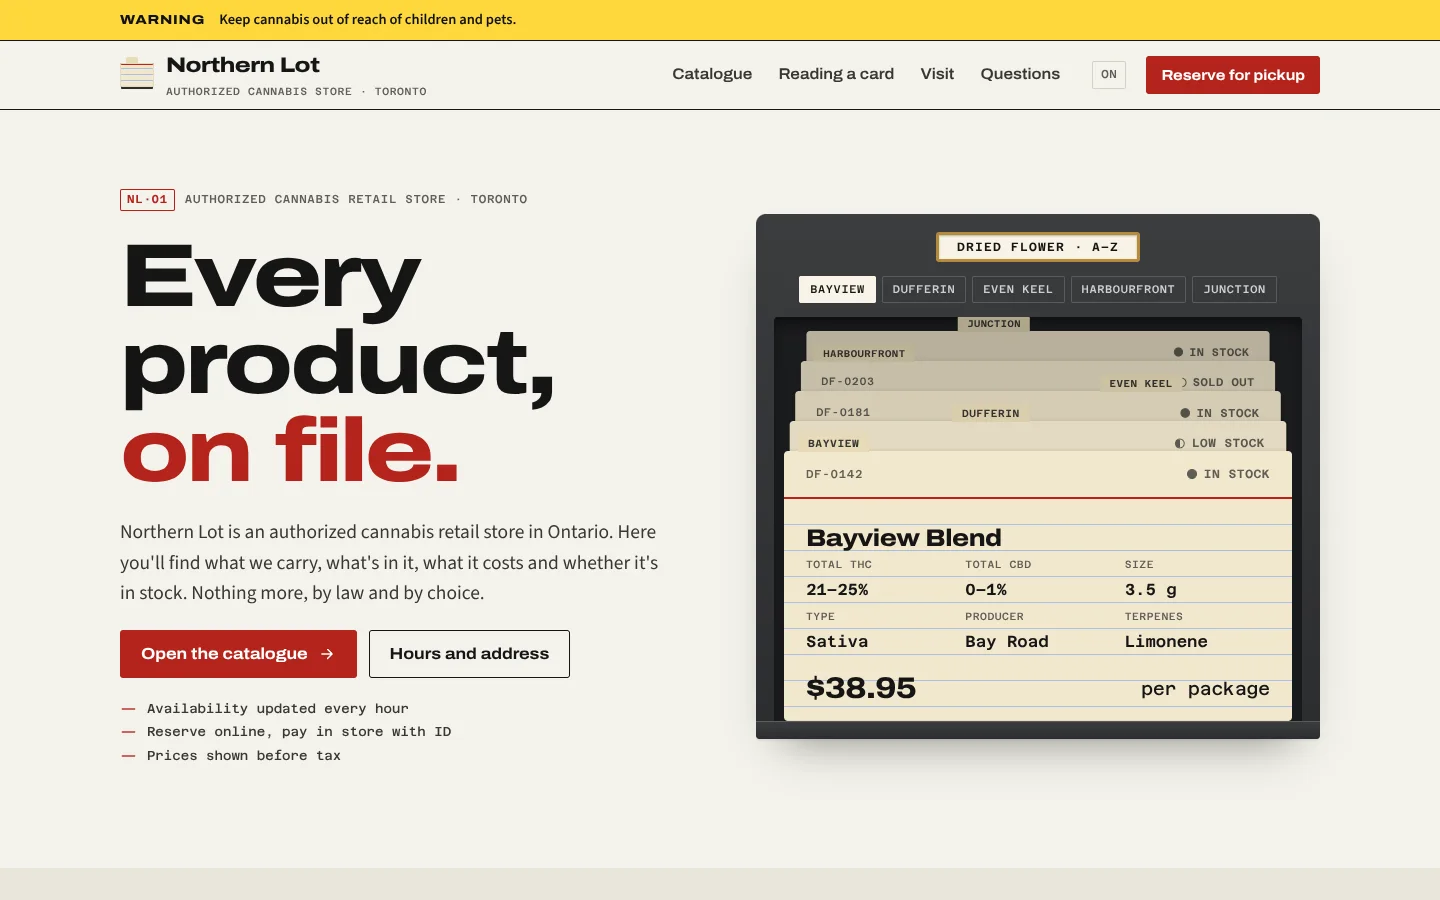Click the Bay Road producer value
The width and height of the screenshot is (1440, 900).
[x=1007, y=642]
